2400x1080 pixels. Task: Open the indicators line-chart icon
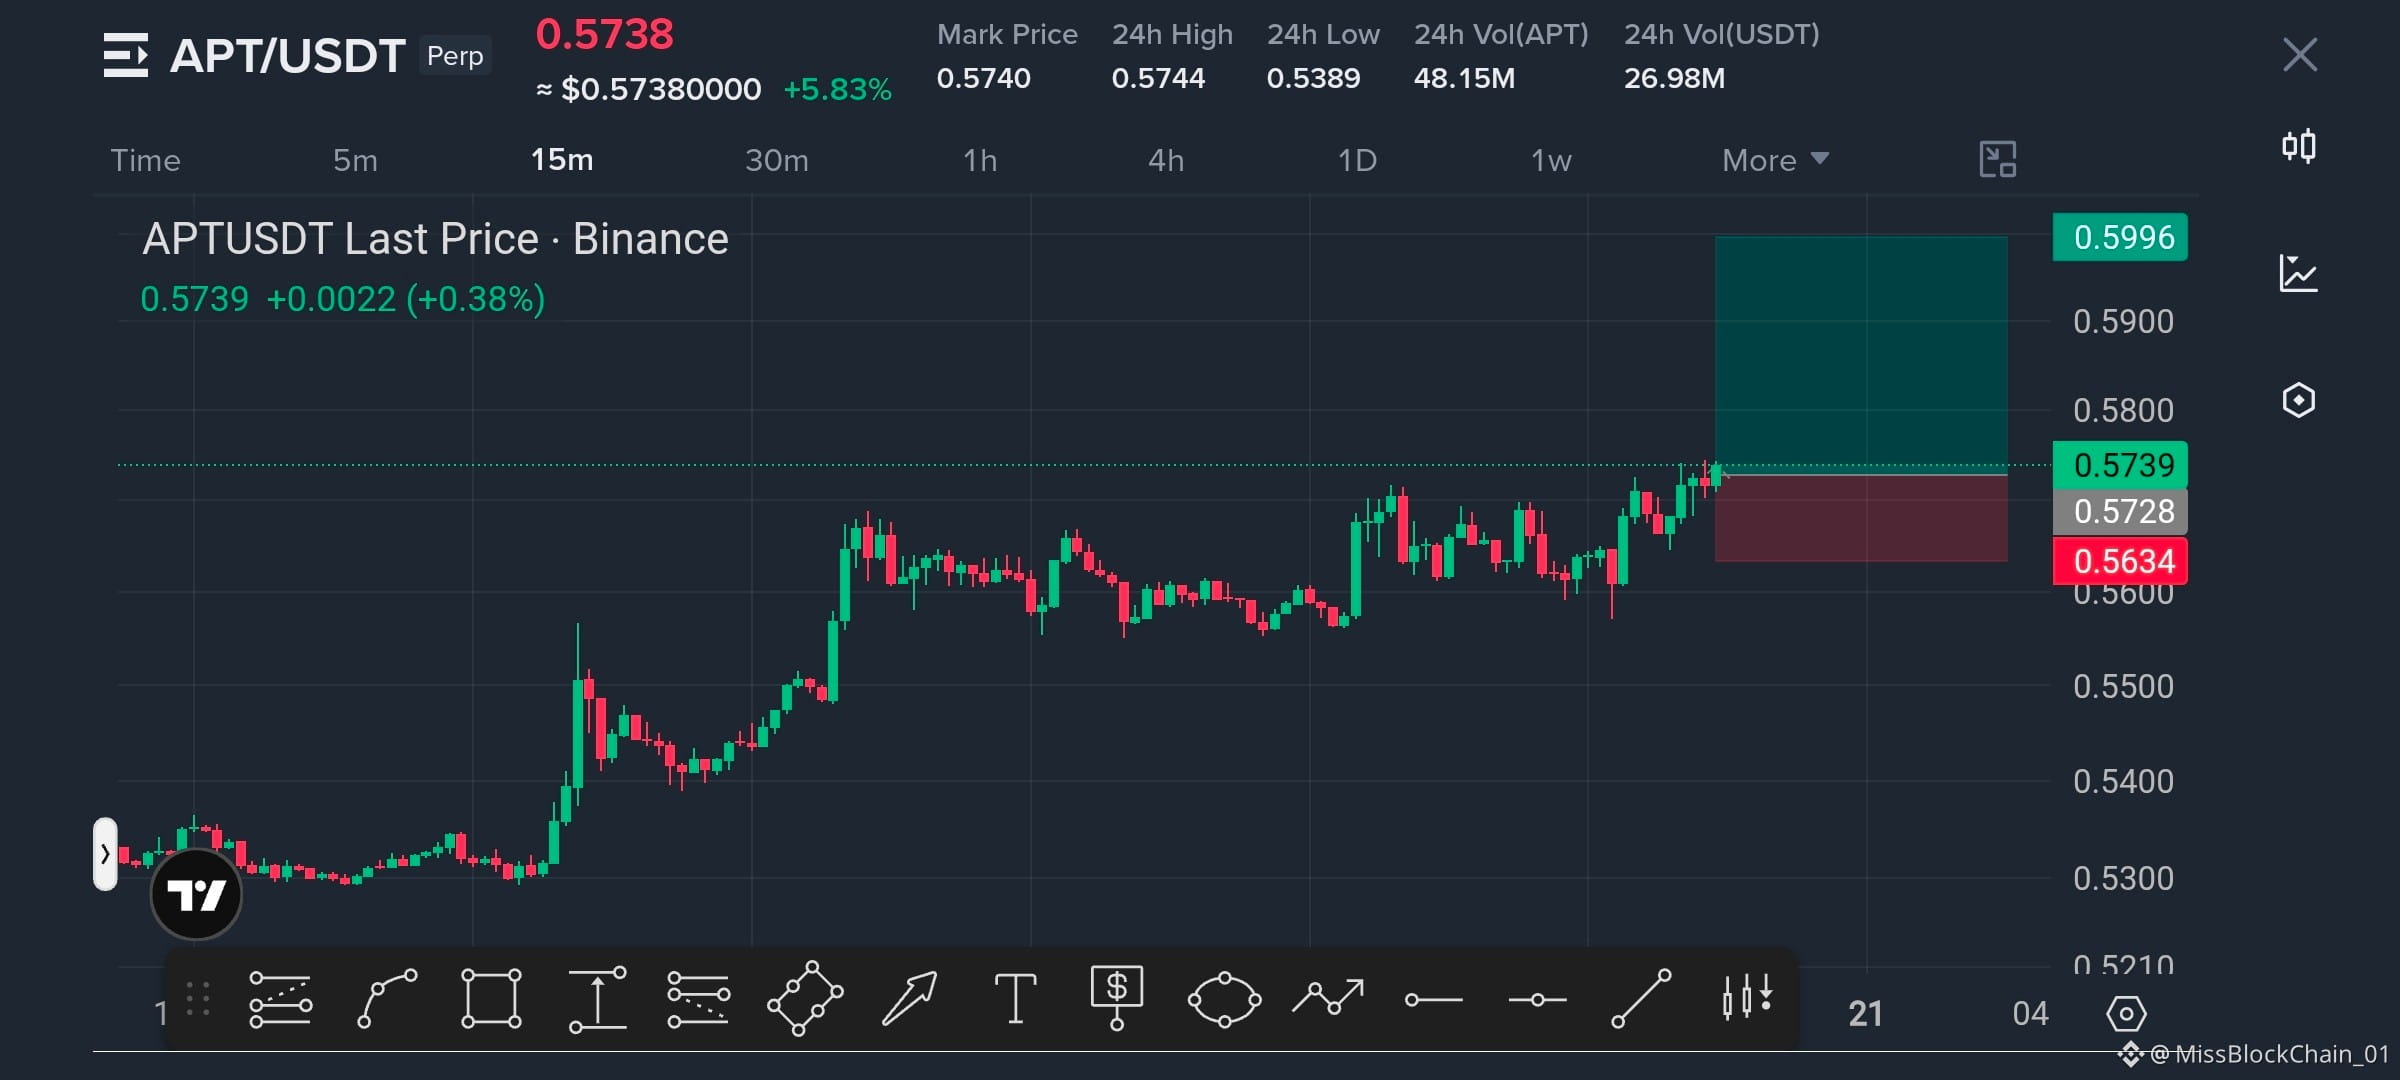coord(2299,273)
